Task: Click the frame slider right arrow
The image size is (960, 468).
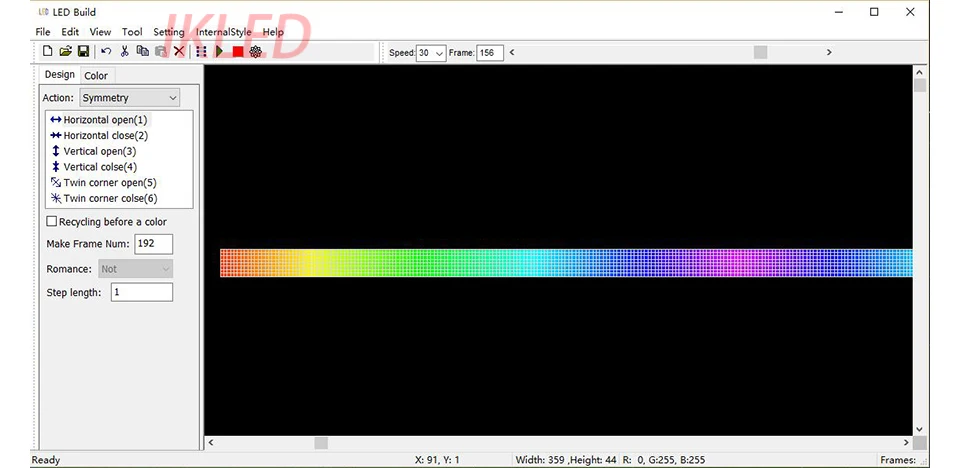Action: 829,53
